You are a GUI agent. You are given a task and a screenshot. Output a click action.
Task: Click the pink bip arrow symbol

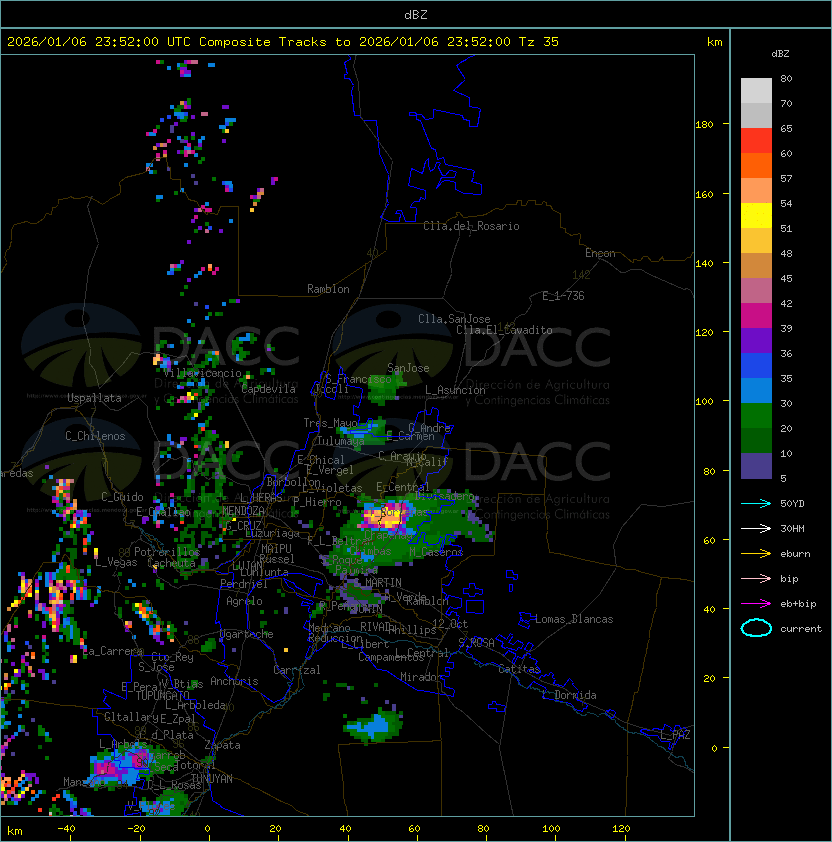pyautogui.click(x=756, y=578)
